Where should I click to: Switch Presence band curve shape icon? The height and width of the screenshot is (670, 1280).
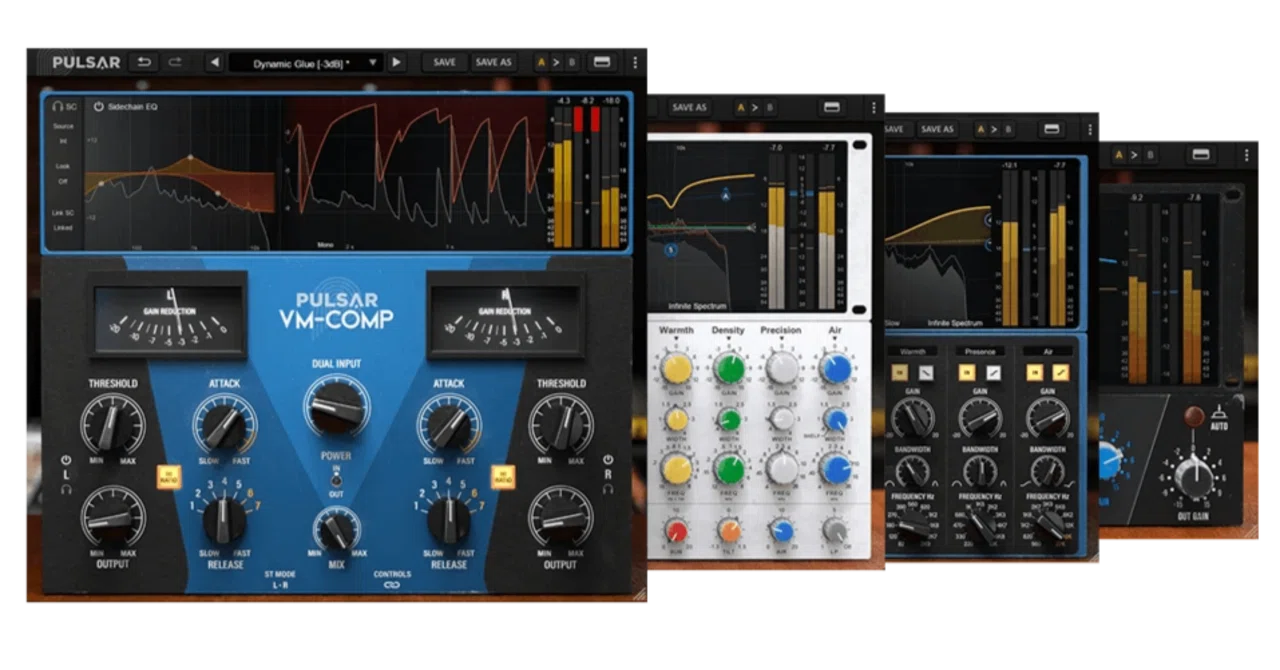tap(994, 372)
